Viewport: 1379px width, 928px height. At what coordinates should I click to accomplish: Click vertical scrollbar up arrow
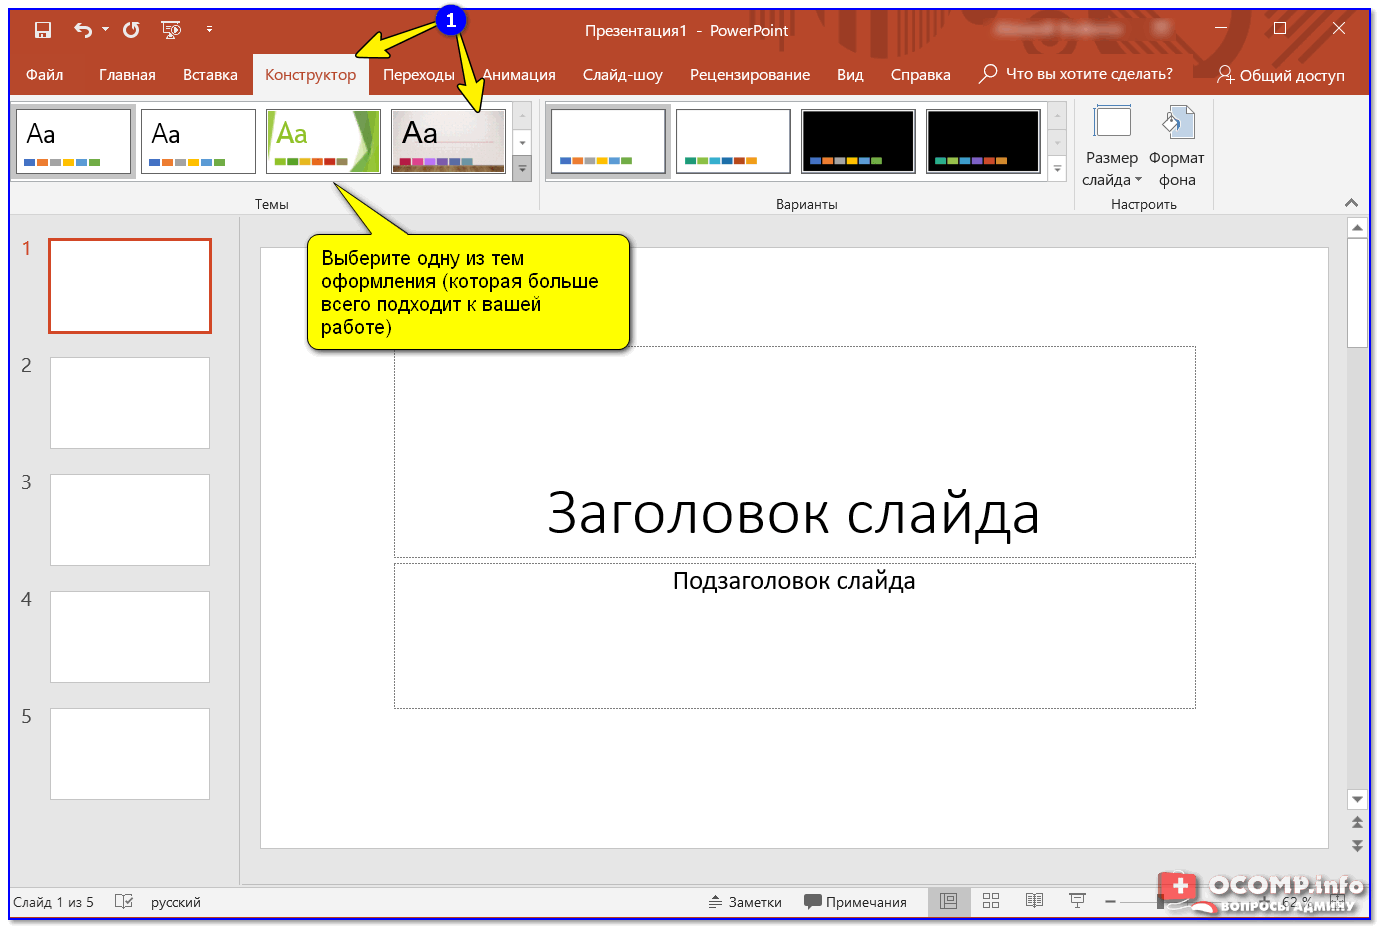[1357, 228]
